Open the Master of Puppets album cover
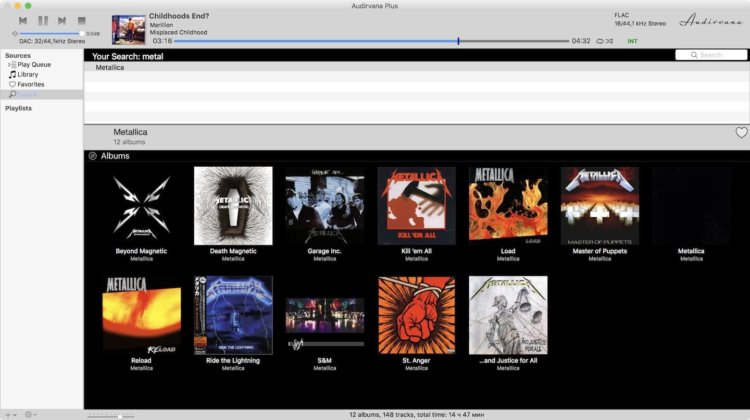The width and height of the screenshot is (750, 420). (600, 206)
